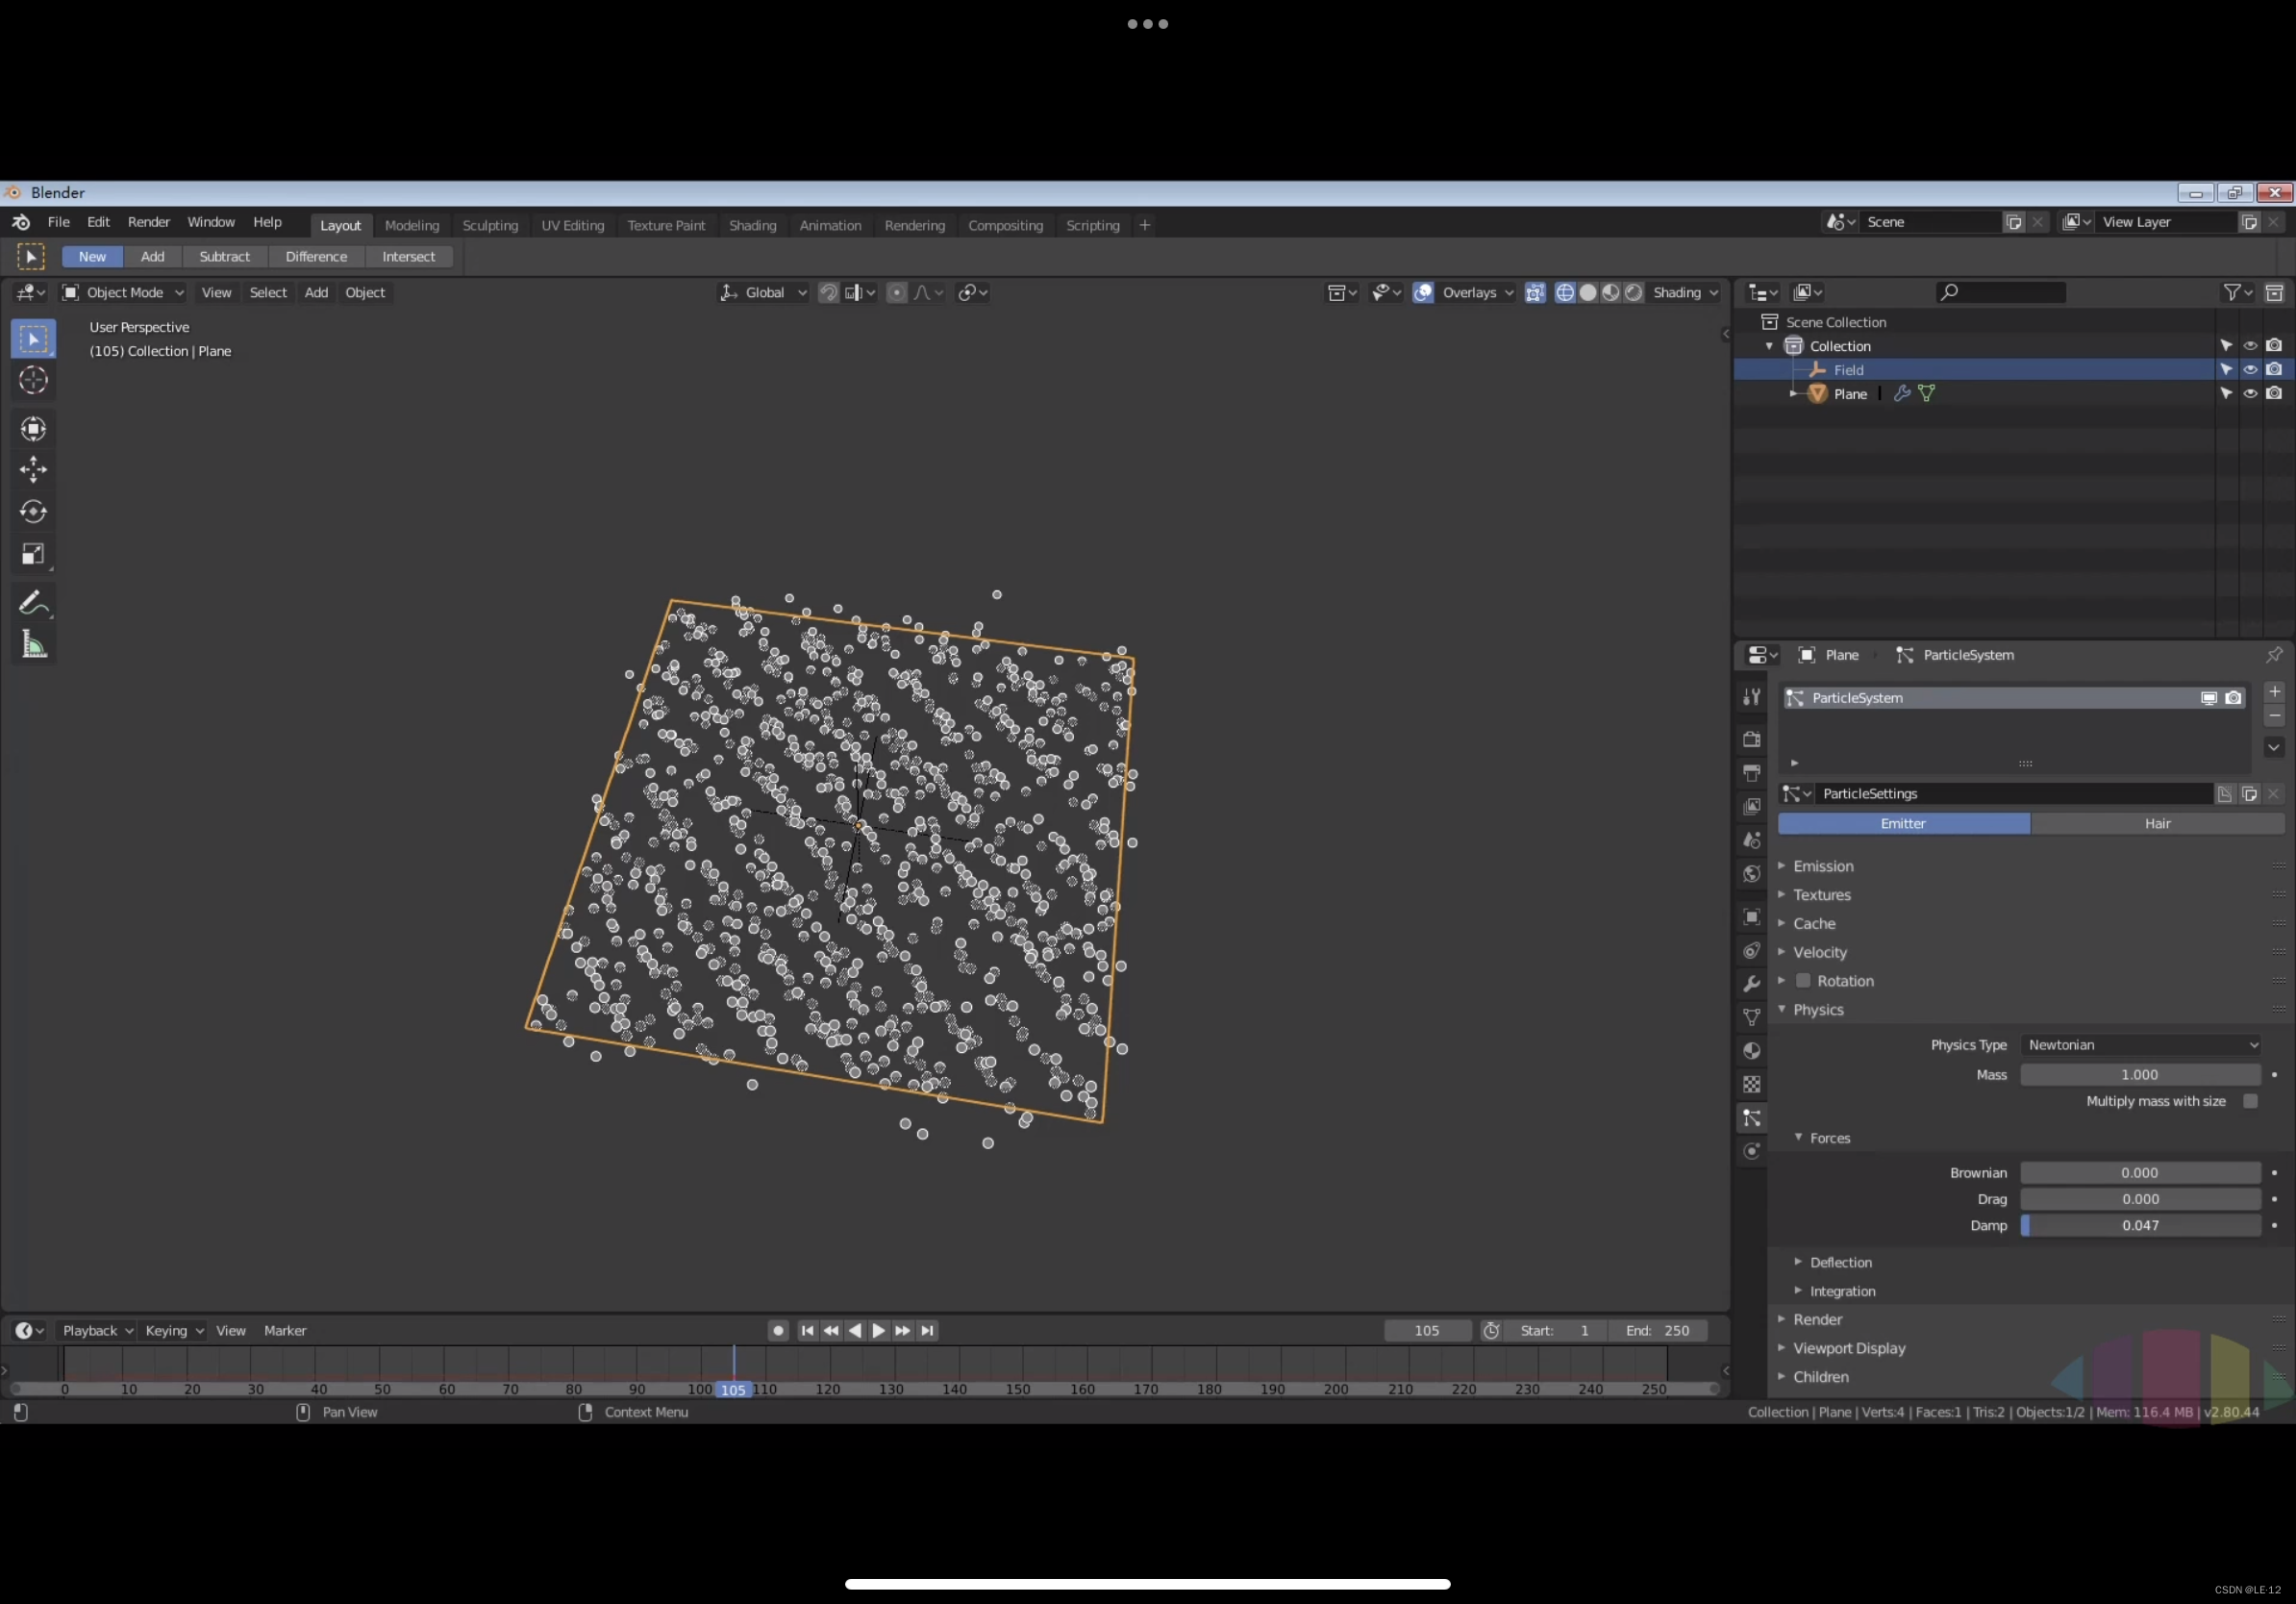Open the Render menu

point(149,222)
